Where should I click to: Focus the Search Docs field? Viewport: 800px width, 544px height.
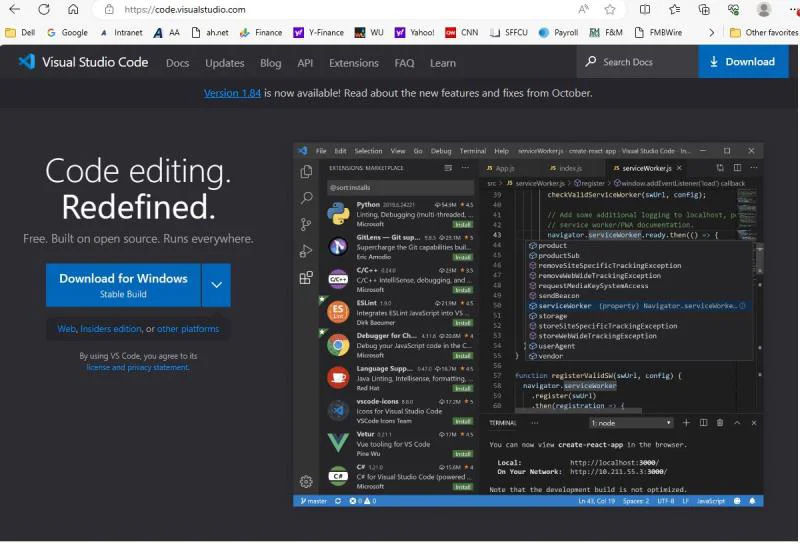637,62
